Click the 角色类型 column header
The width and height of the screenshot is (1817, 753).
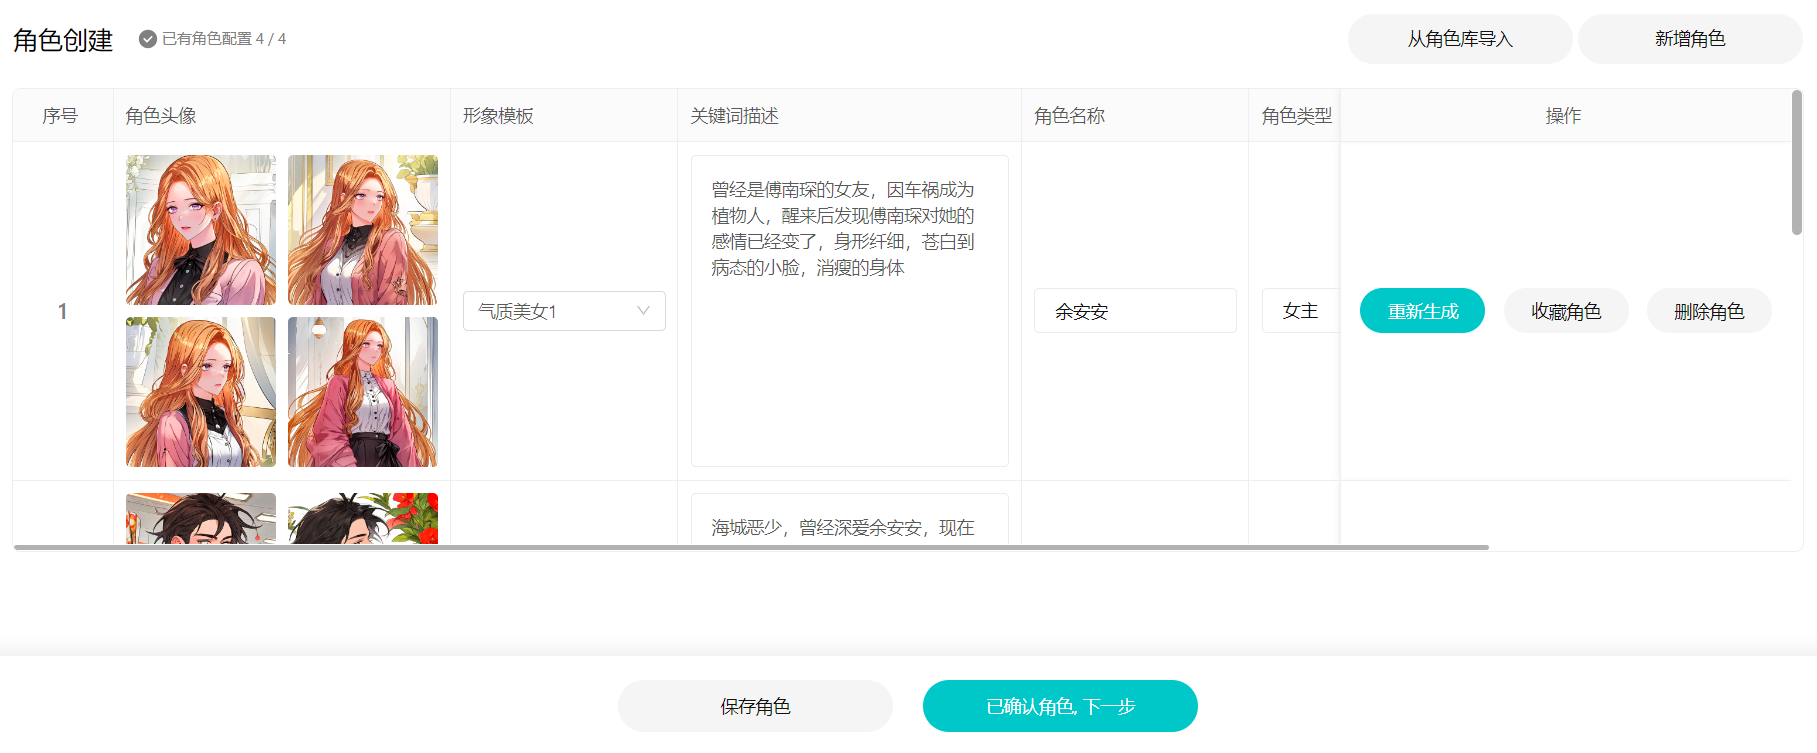1296,116
